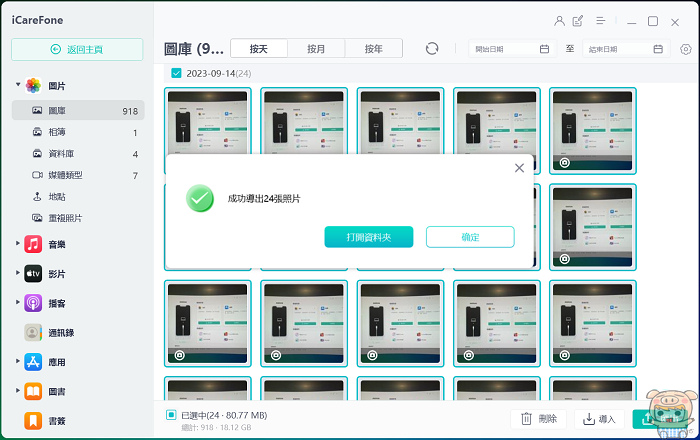
Task: Select last photo thumbnail in top row
Action: [x=592, y=131]
